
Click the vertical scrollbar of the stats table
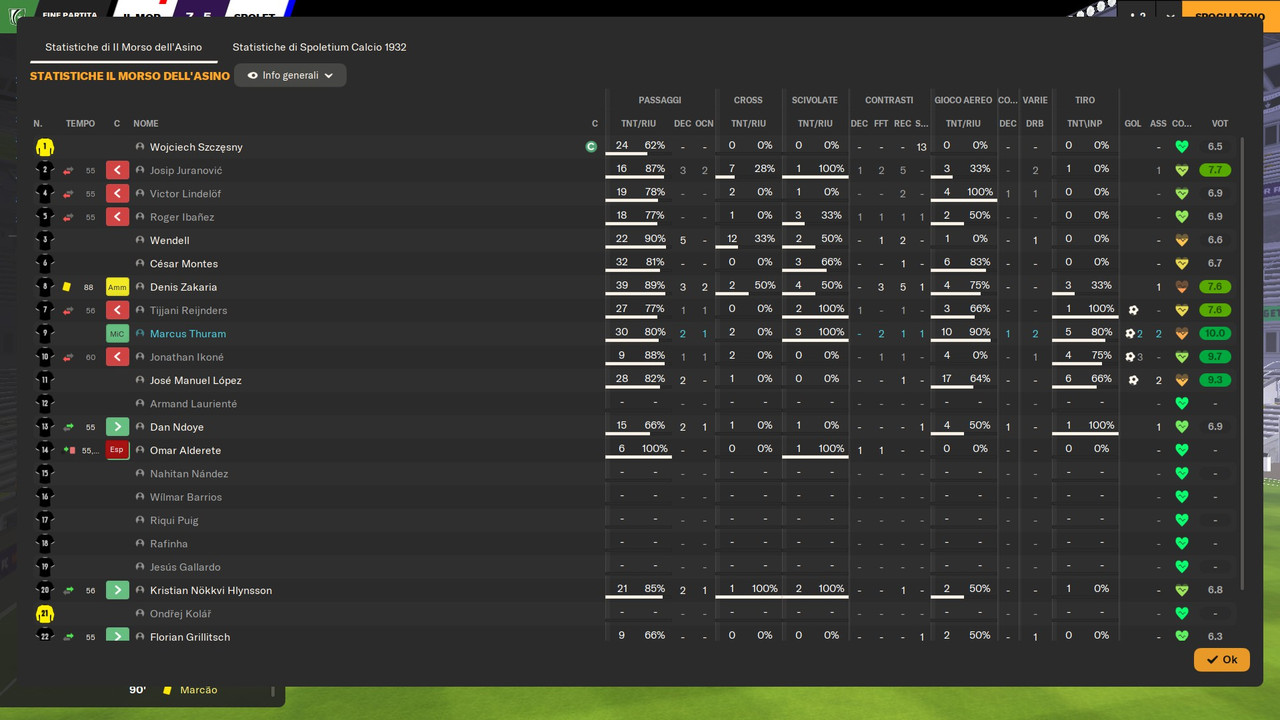point(1244,364)
